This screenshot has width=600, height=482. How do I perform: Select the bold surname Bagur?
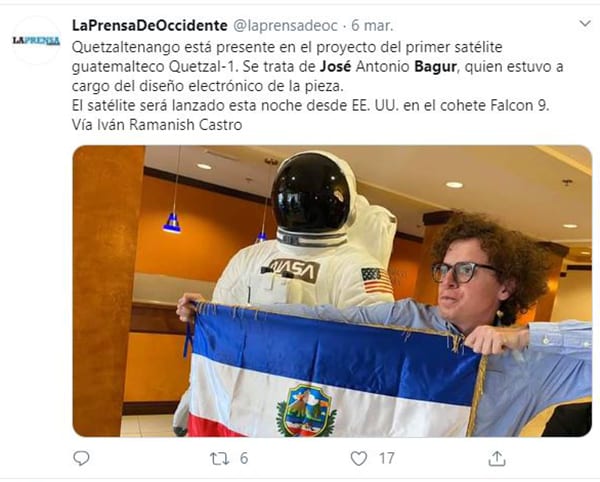click(435, 67)
